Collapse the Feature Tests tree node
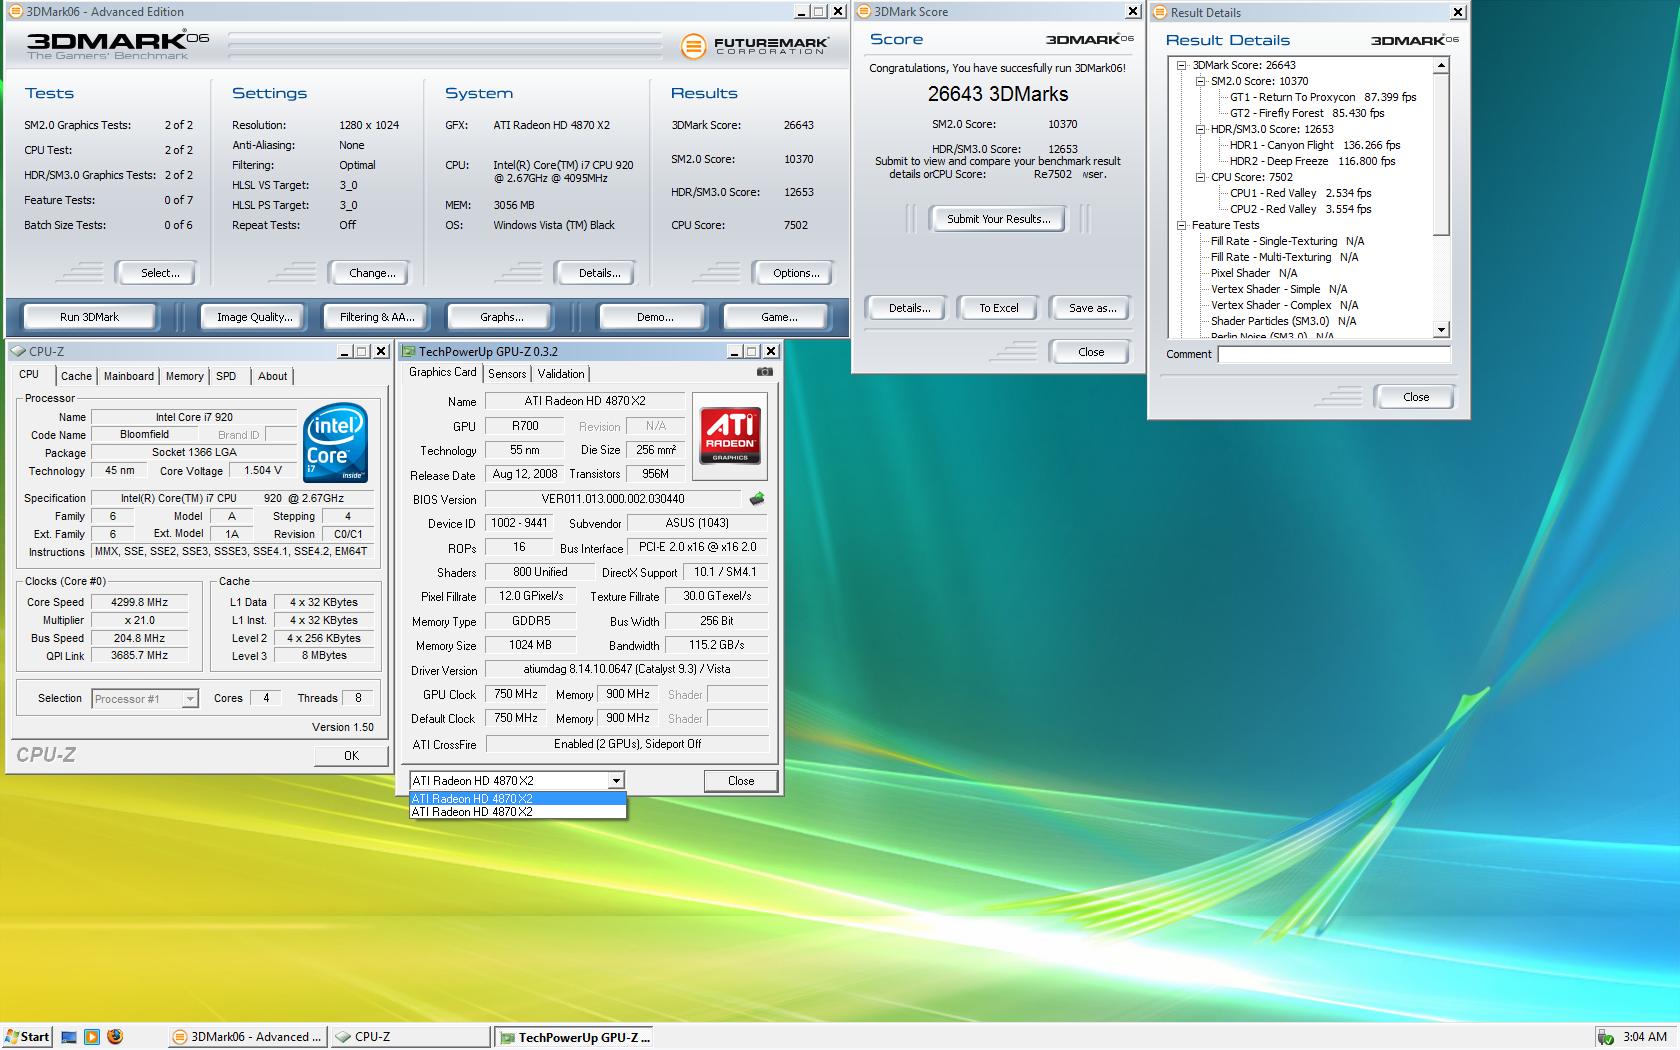Image resolution: width=1680 pixels, height=1050 pixels. point(1181,225)
